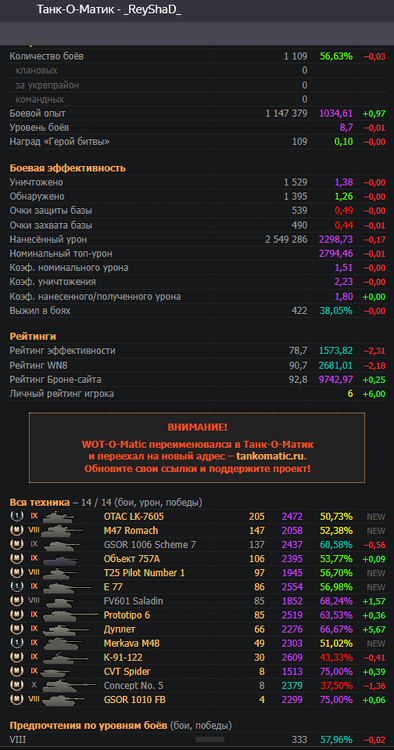Click the tank silhouette of OTAC LK-7605
Image resolution: width=394 pixels, height=750 pixels.
point(58,517)
